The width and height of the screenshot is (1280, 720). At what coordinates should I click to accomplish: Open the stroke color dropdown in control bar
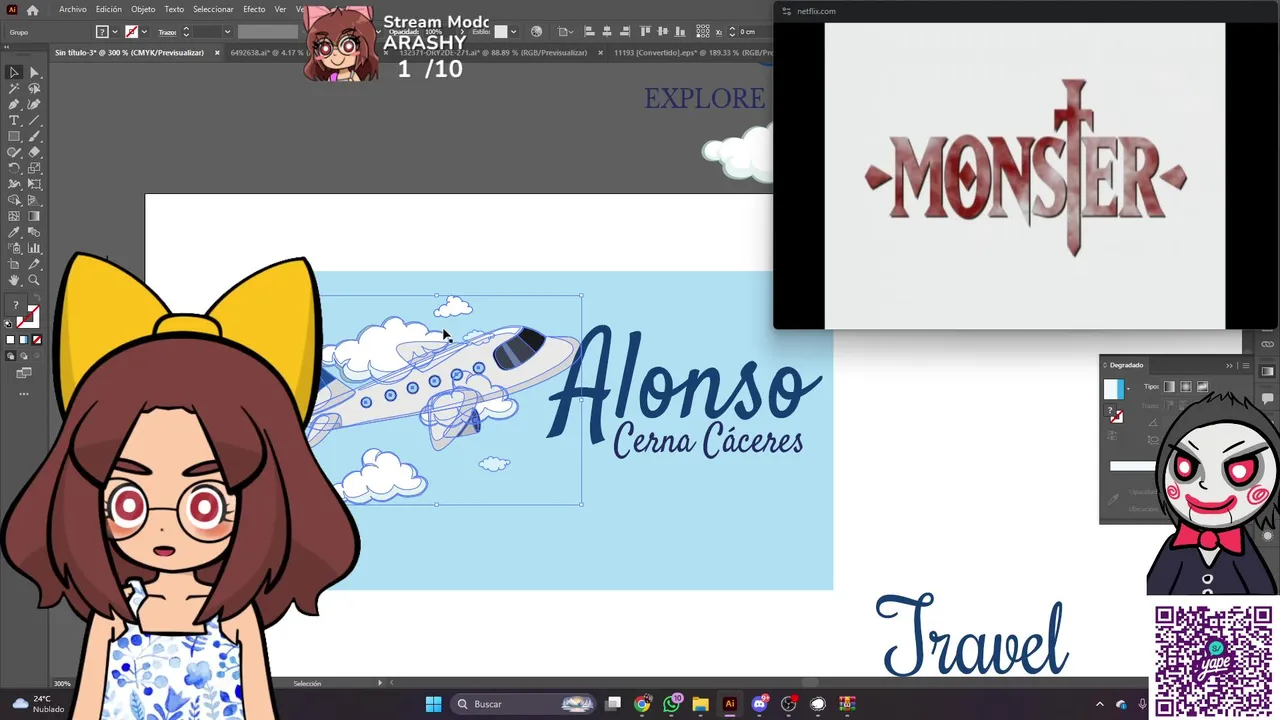pyautogui.click(x=144, y=32)
